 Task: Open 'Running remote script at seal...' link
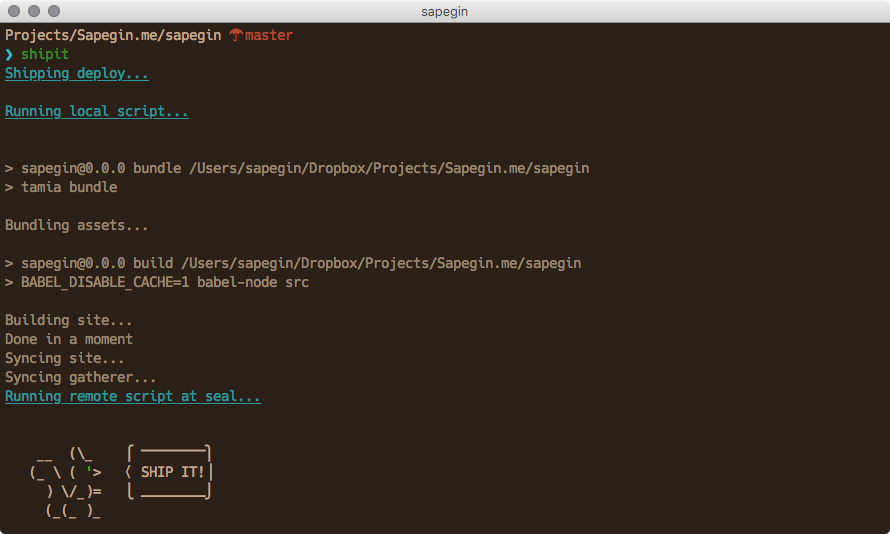pos(133,397)
